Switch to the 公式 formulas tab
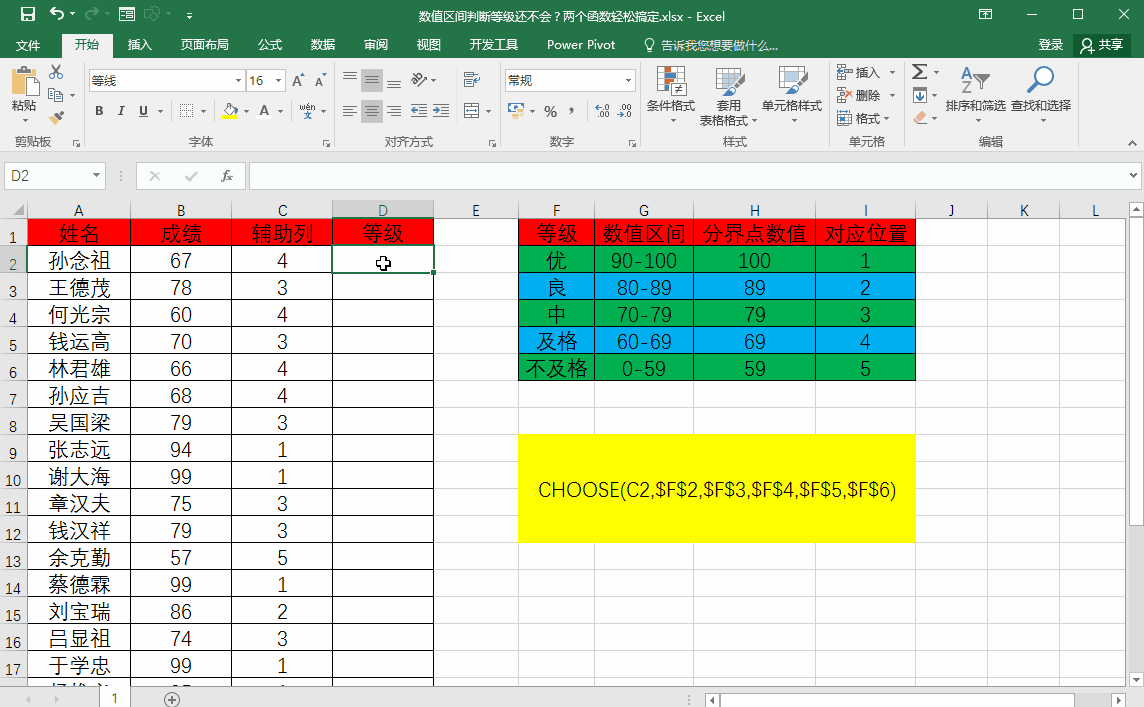The image size is (1144, 707). [269, 45]
